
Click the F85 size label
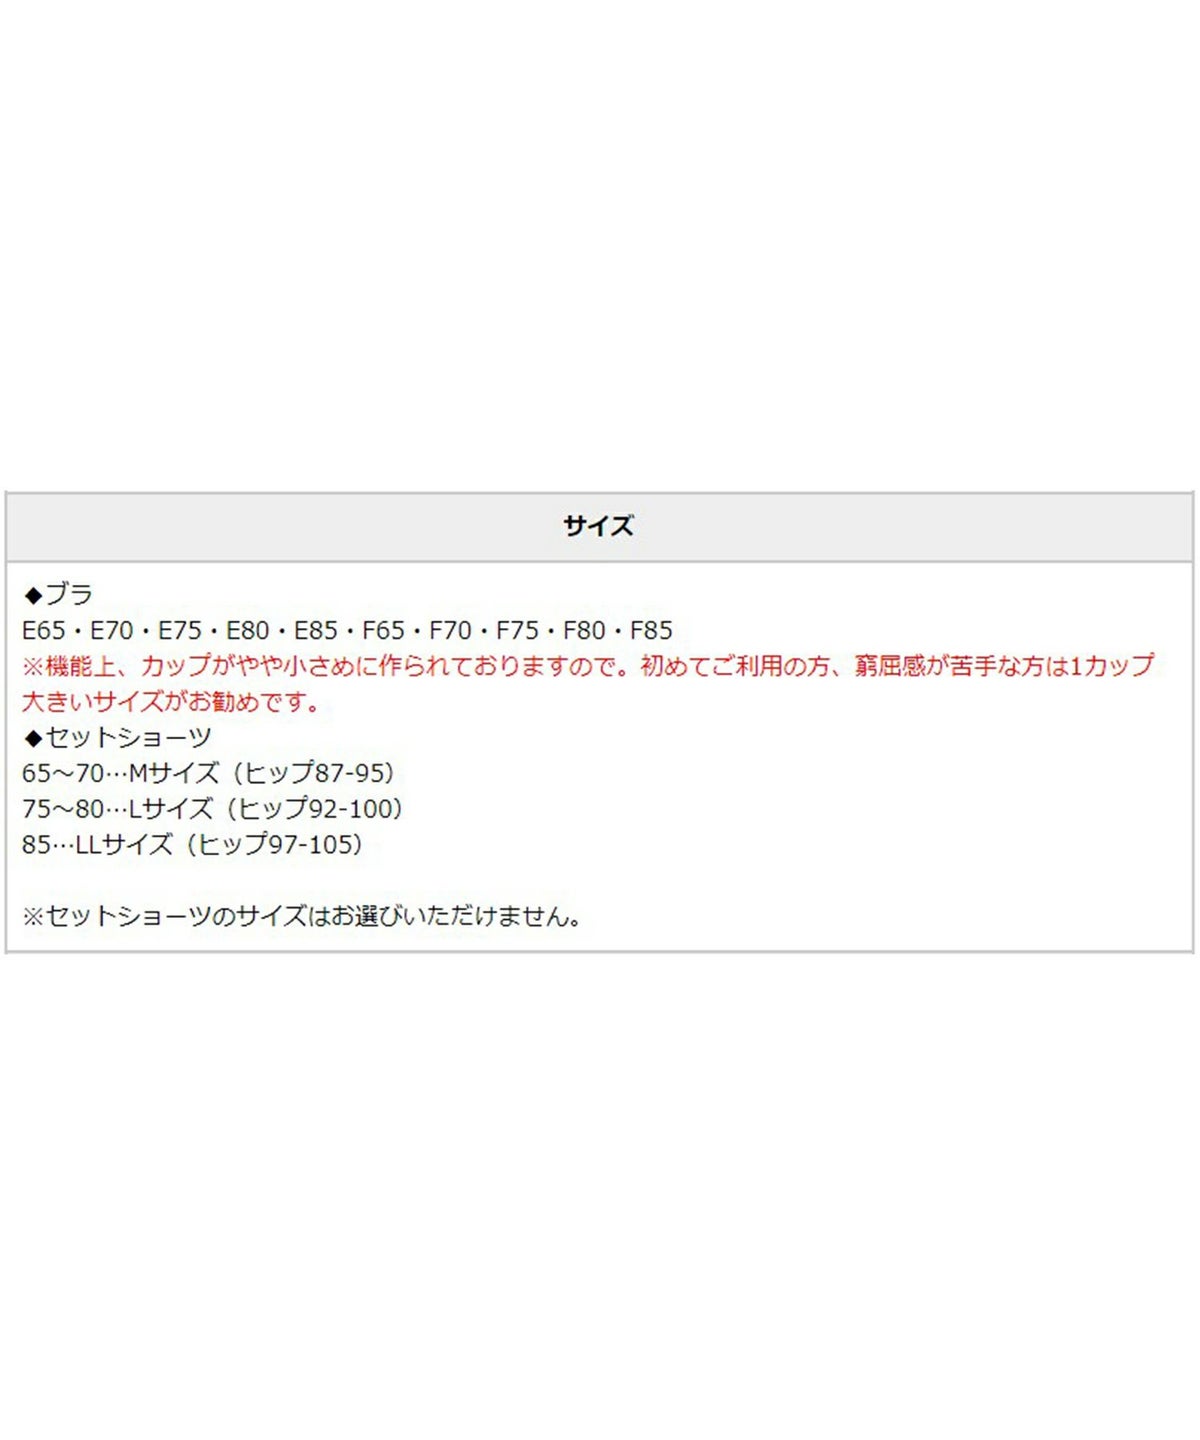pos(652,630)
